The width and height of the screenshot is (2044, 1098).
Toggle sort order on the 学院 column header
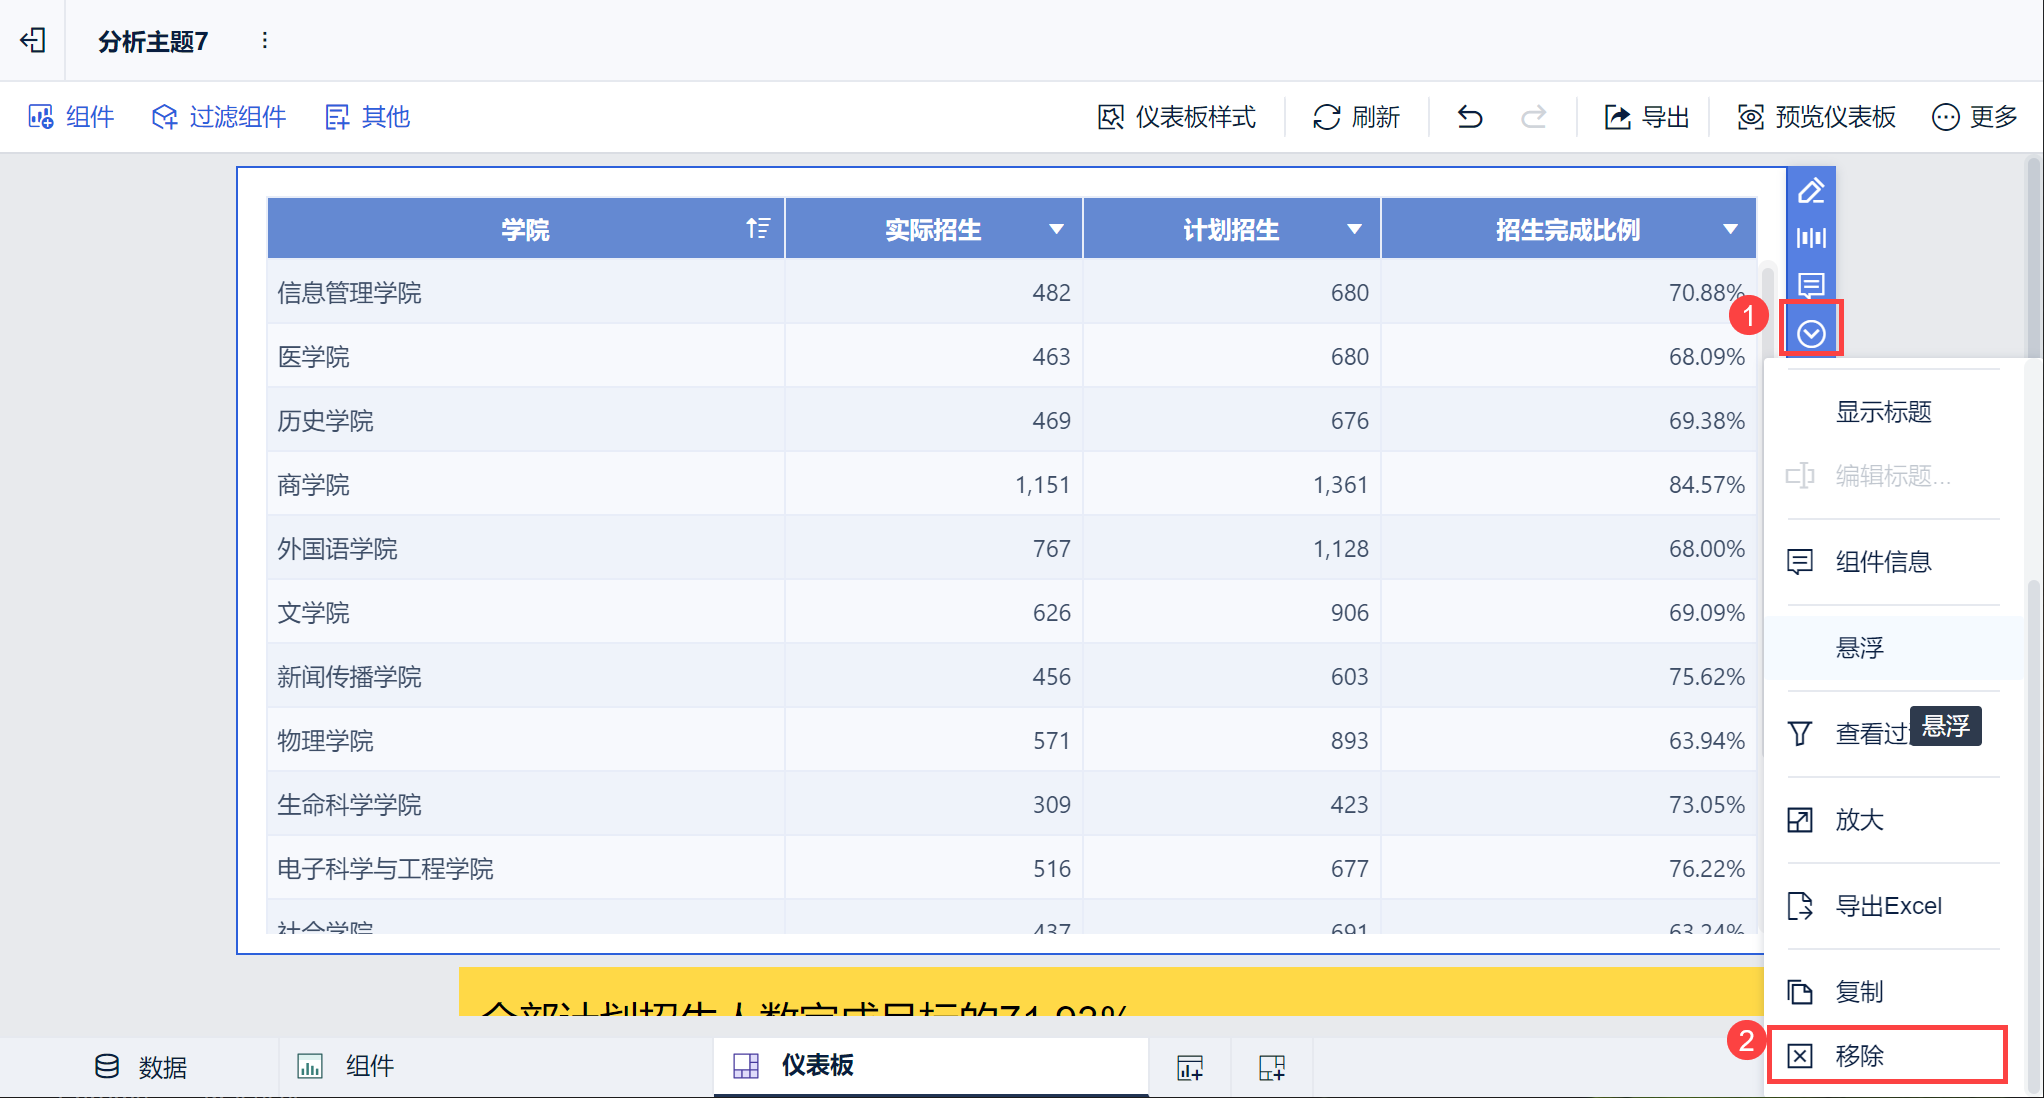758,229
